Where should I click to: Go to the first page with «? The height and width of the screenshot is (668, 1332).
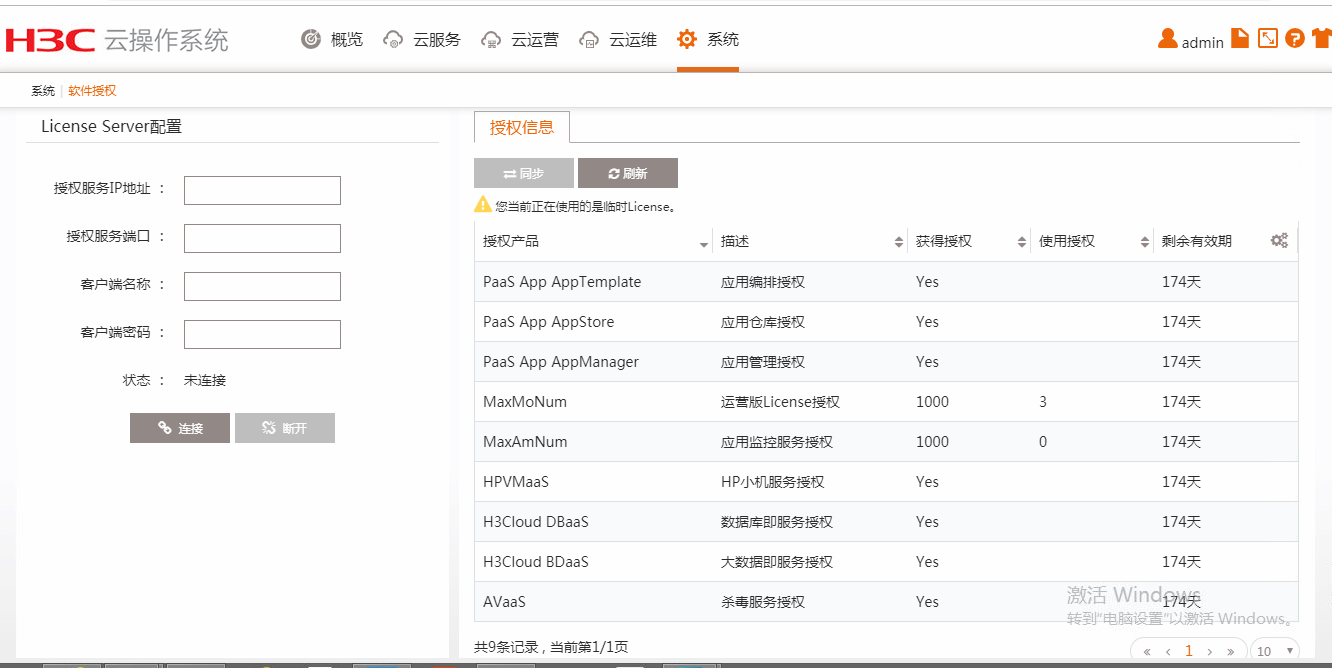point(1147,651)
